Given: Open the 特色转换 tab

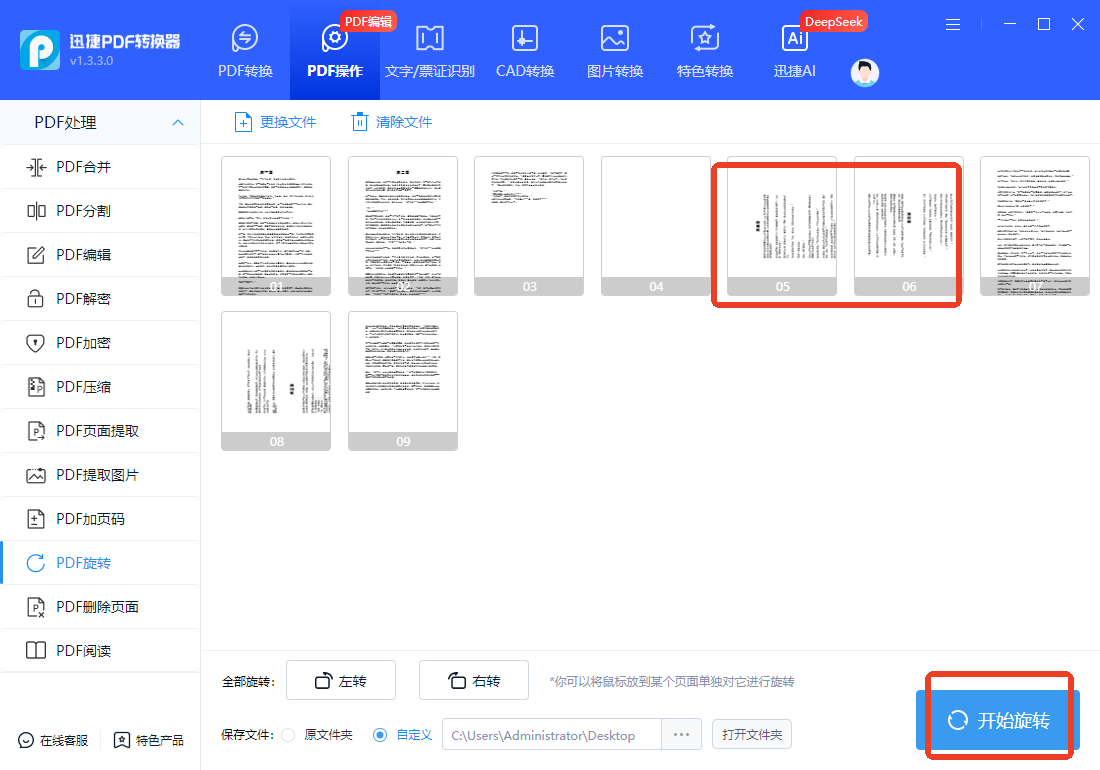Looking at the screenshot, I should click(x=704, y=51).
